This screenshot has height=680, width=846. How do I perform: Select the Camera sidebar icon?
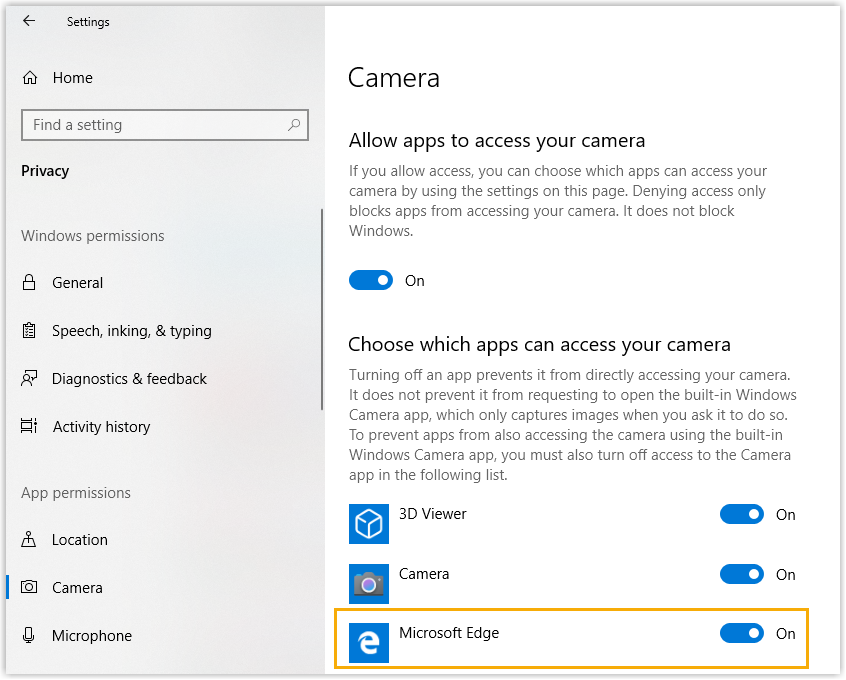[x=29, y=587]
